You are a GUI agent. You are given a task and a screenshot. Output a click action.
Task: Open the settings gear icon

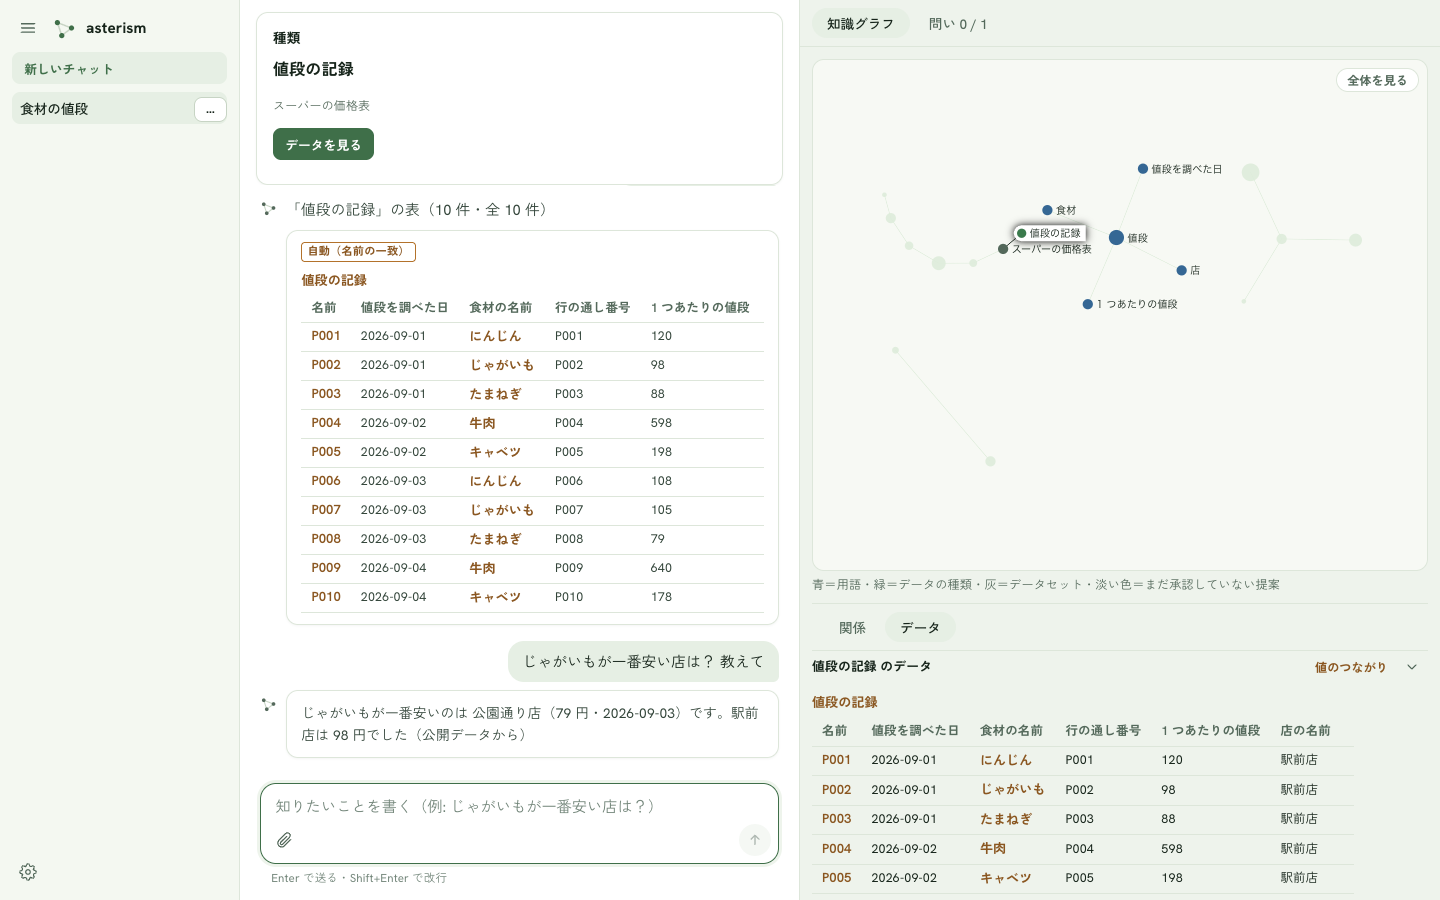click(x=28, y=872)
